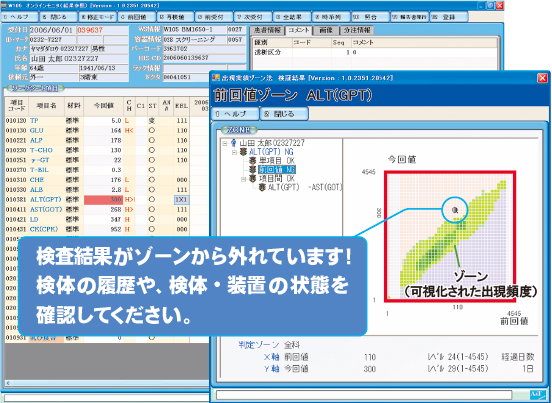Click the A&T logo in the status bar
The image size is (552, 403).
coord(538,395)
